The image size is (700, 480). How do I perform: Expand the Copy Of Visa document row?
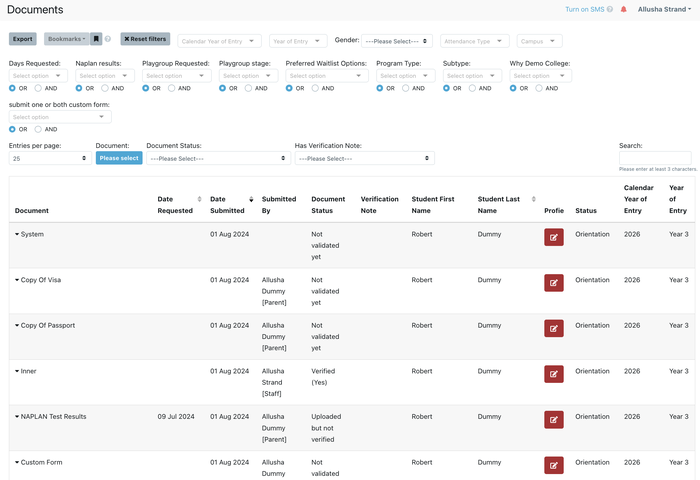(x=17, y=280)
